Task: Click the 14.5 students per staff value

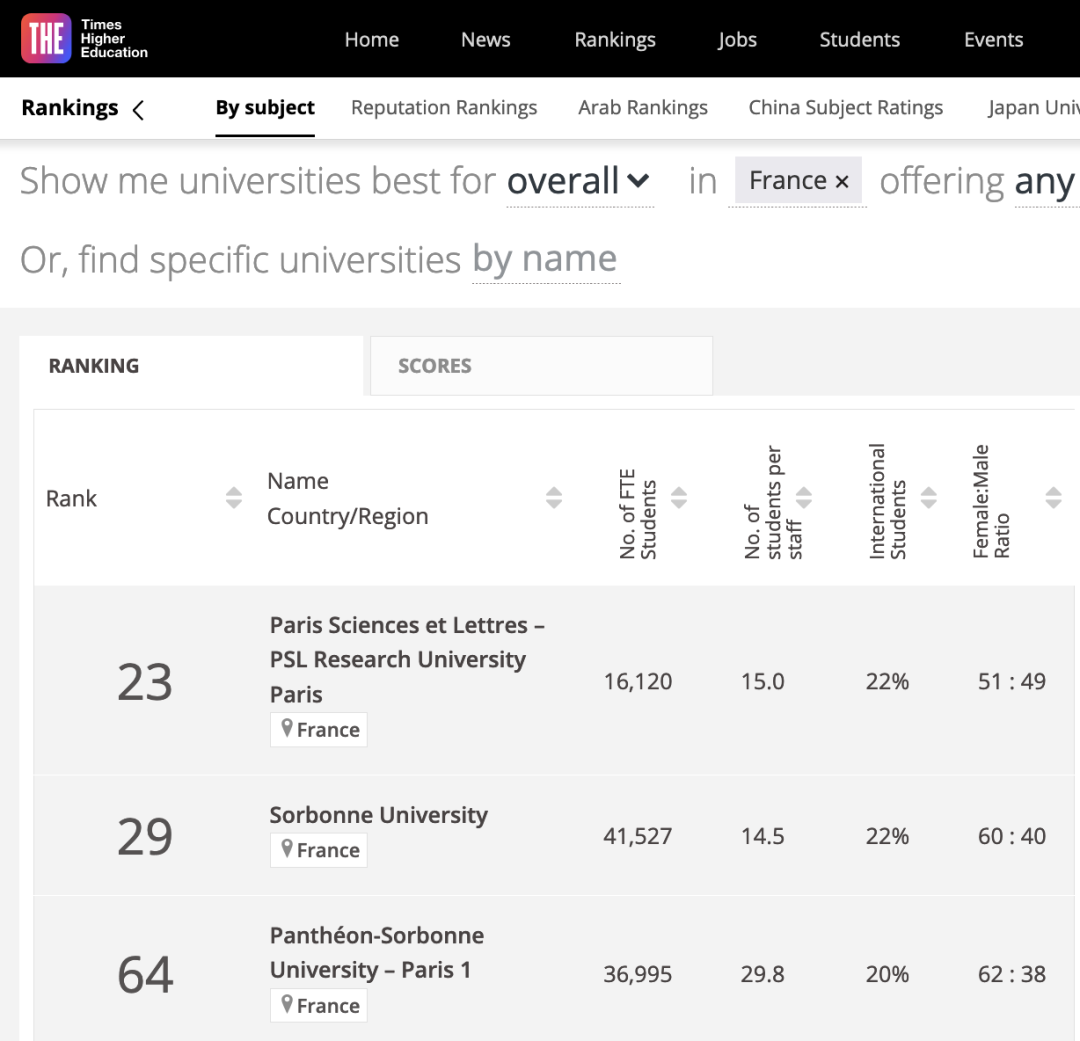Action: (762, 836)
